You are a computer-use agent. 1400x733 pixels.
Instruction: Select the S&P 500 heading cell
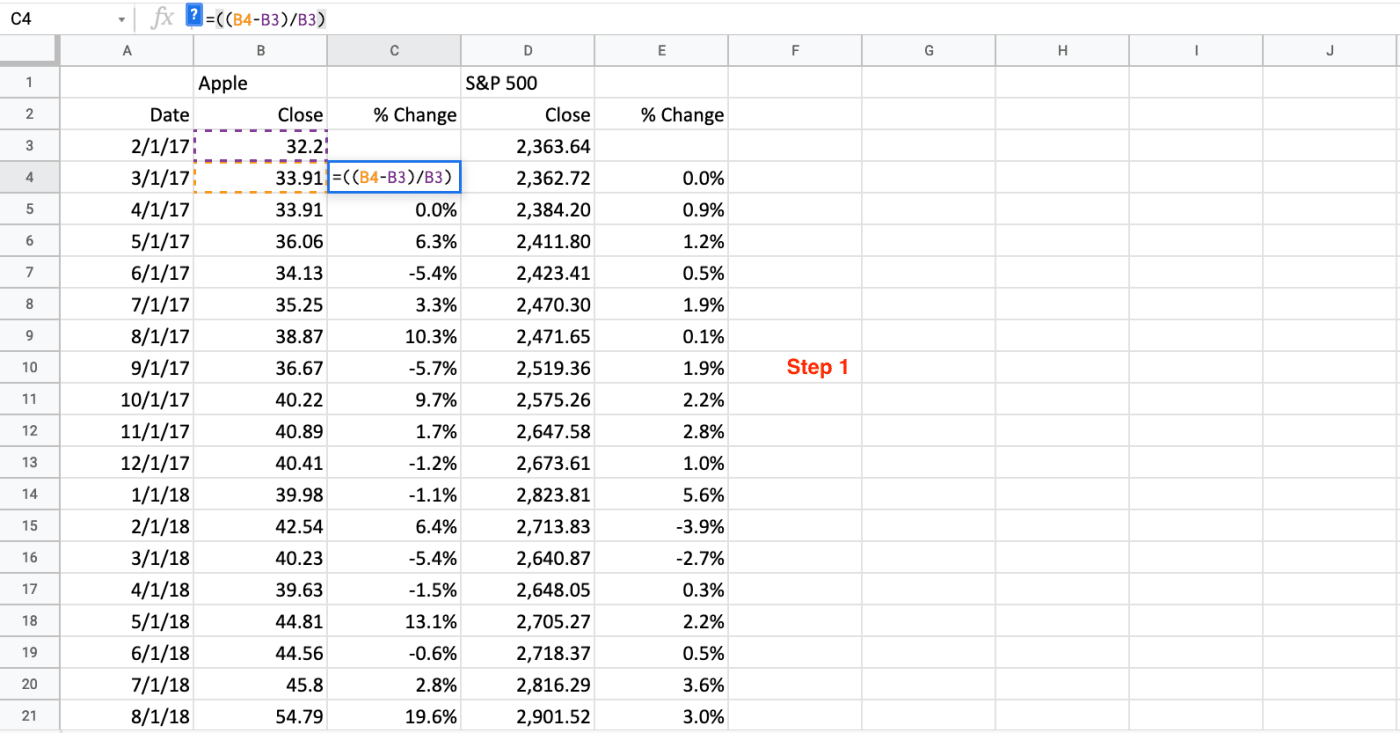click(x=527, y=83)
